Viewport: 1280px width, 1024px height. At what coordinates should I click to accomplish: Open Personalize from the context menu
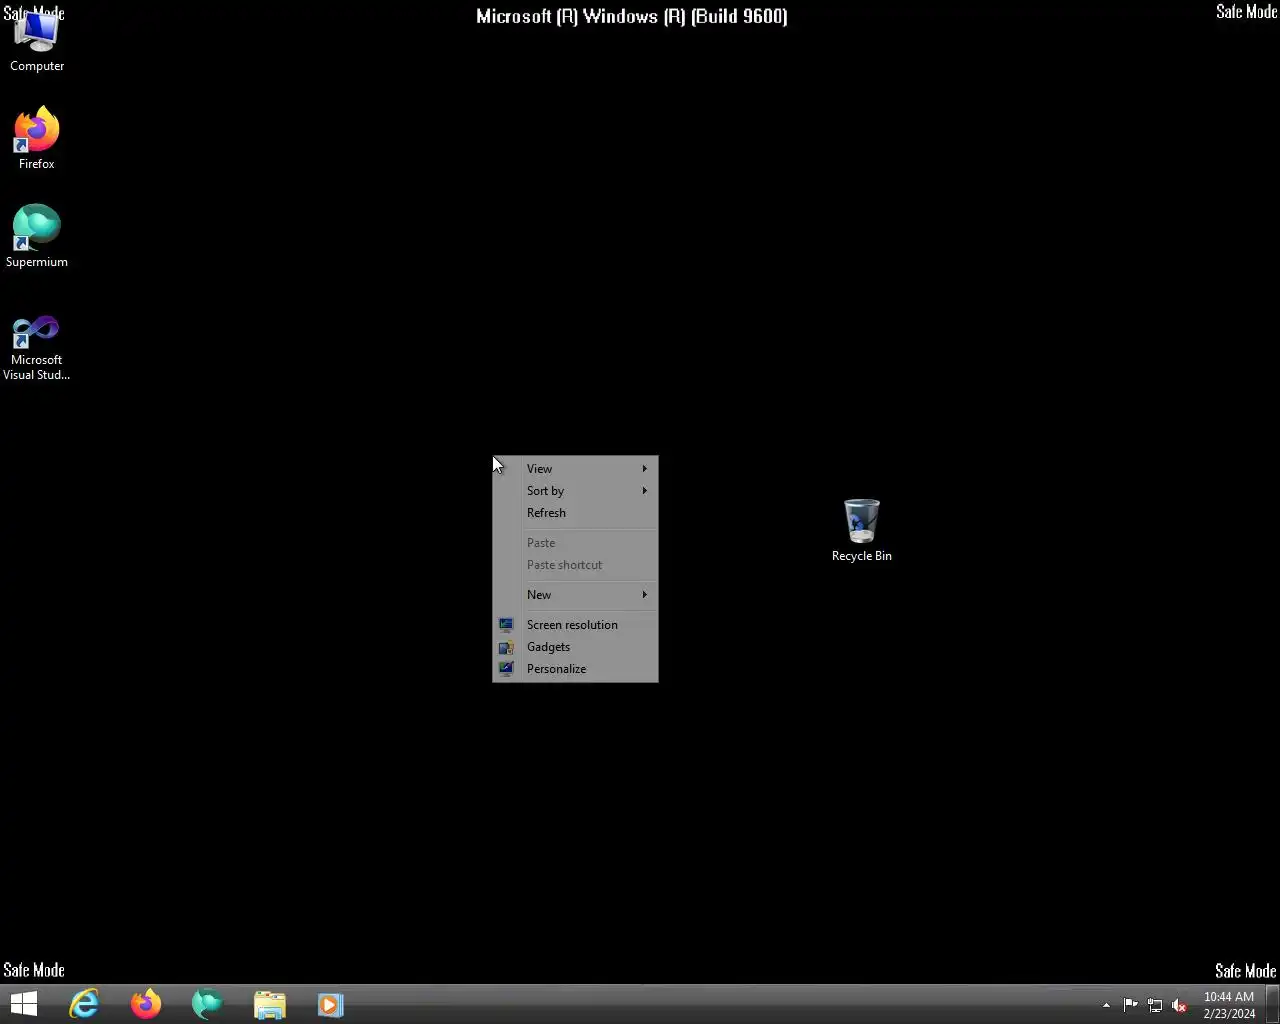575,669
